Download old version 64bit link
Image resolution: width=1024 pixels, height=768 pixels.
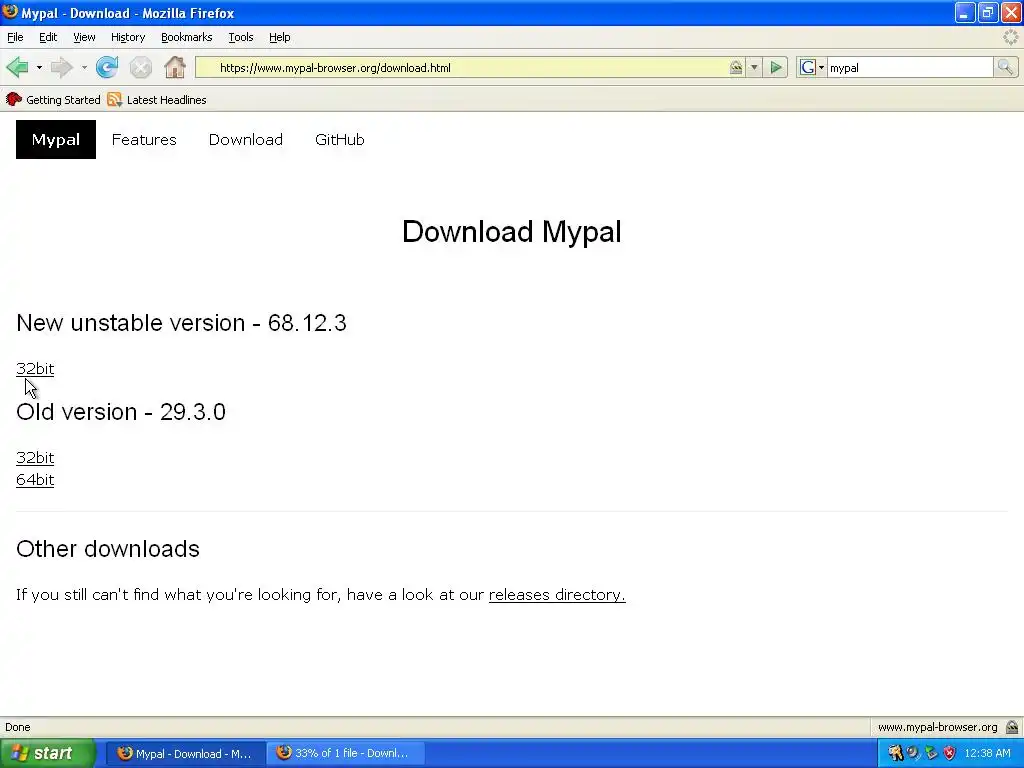(35, 479)
